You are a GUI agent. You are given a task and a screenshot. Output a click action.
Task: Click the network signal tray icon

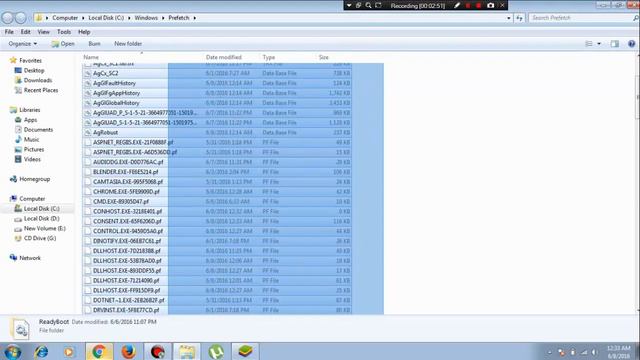(584, 352)
